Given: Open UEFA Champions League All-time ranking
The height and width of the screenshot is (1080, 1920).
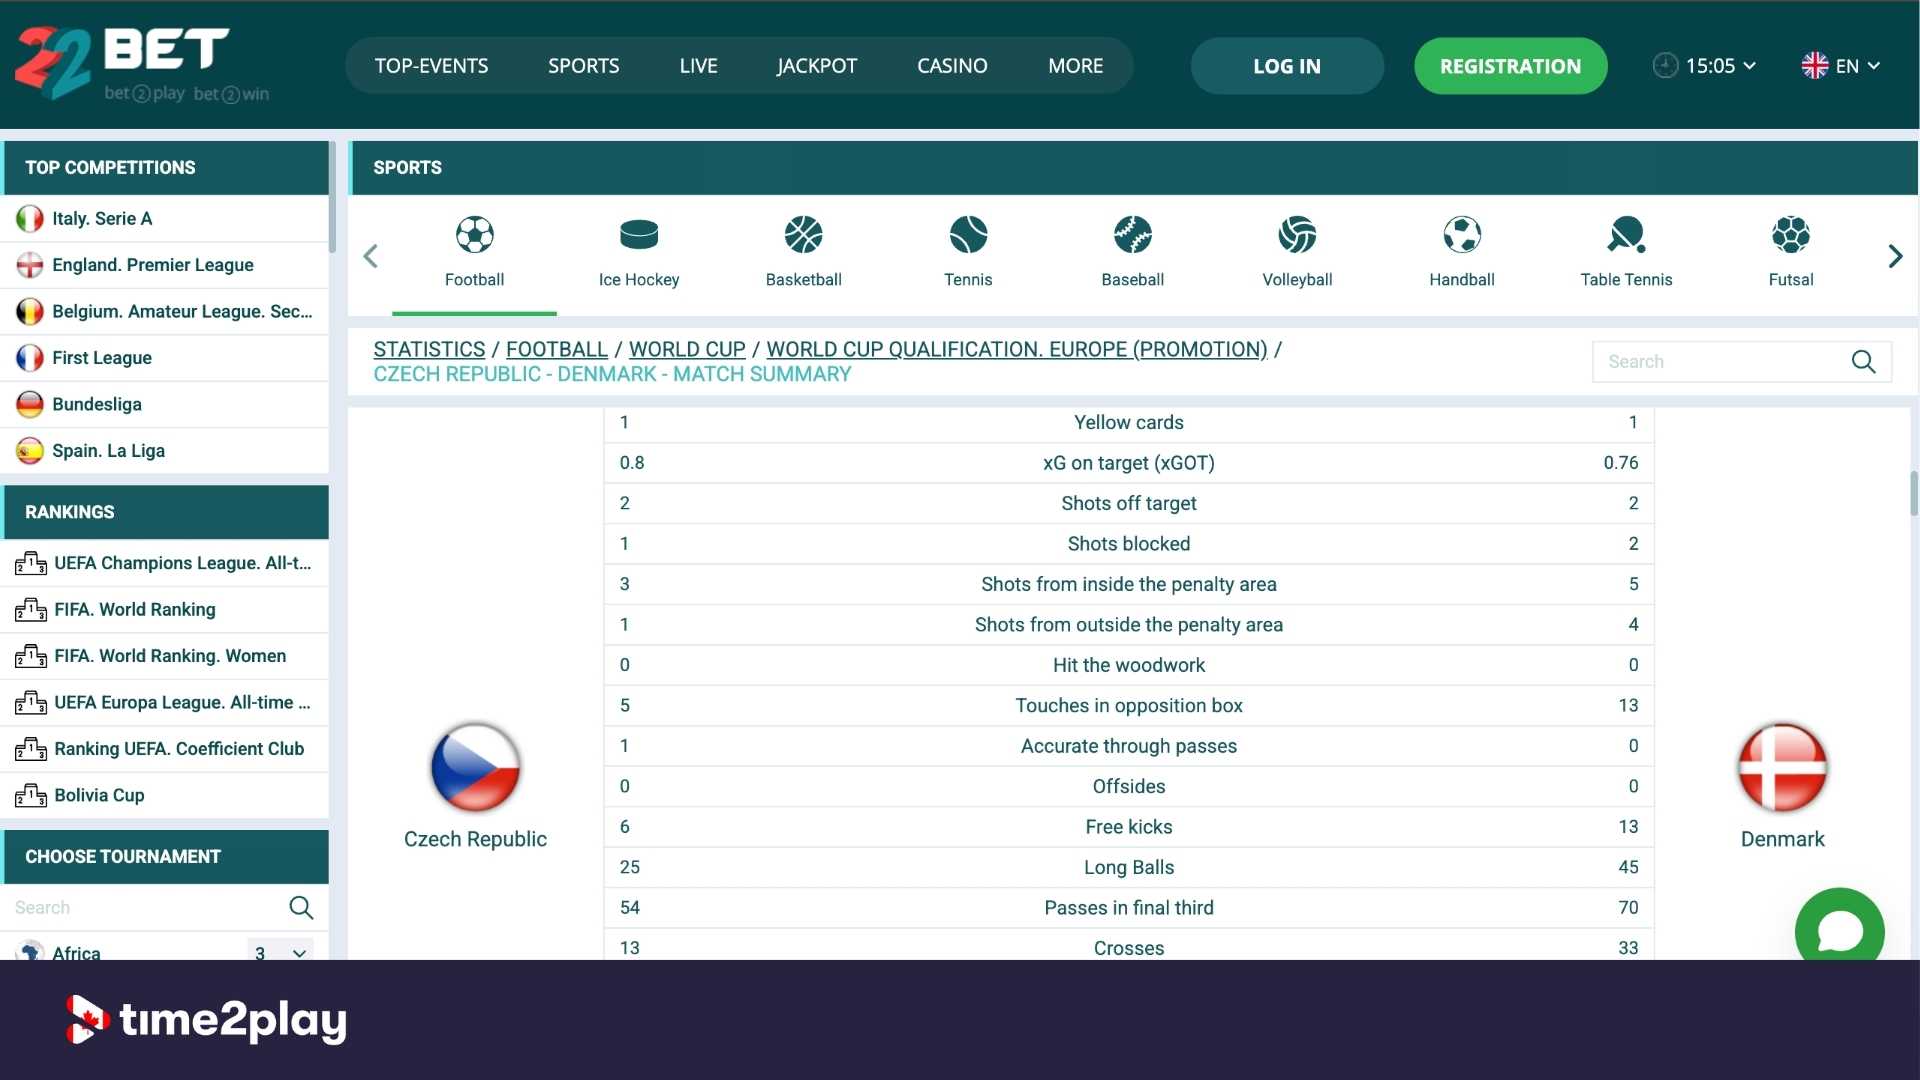Looking at the screenshot, I should point(165,563).
